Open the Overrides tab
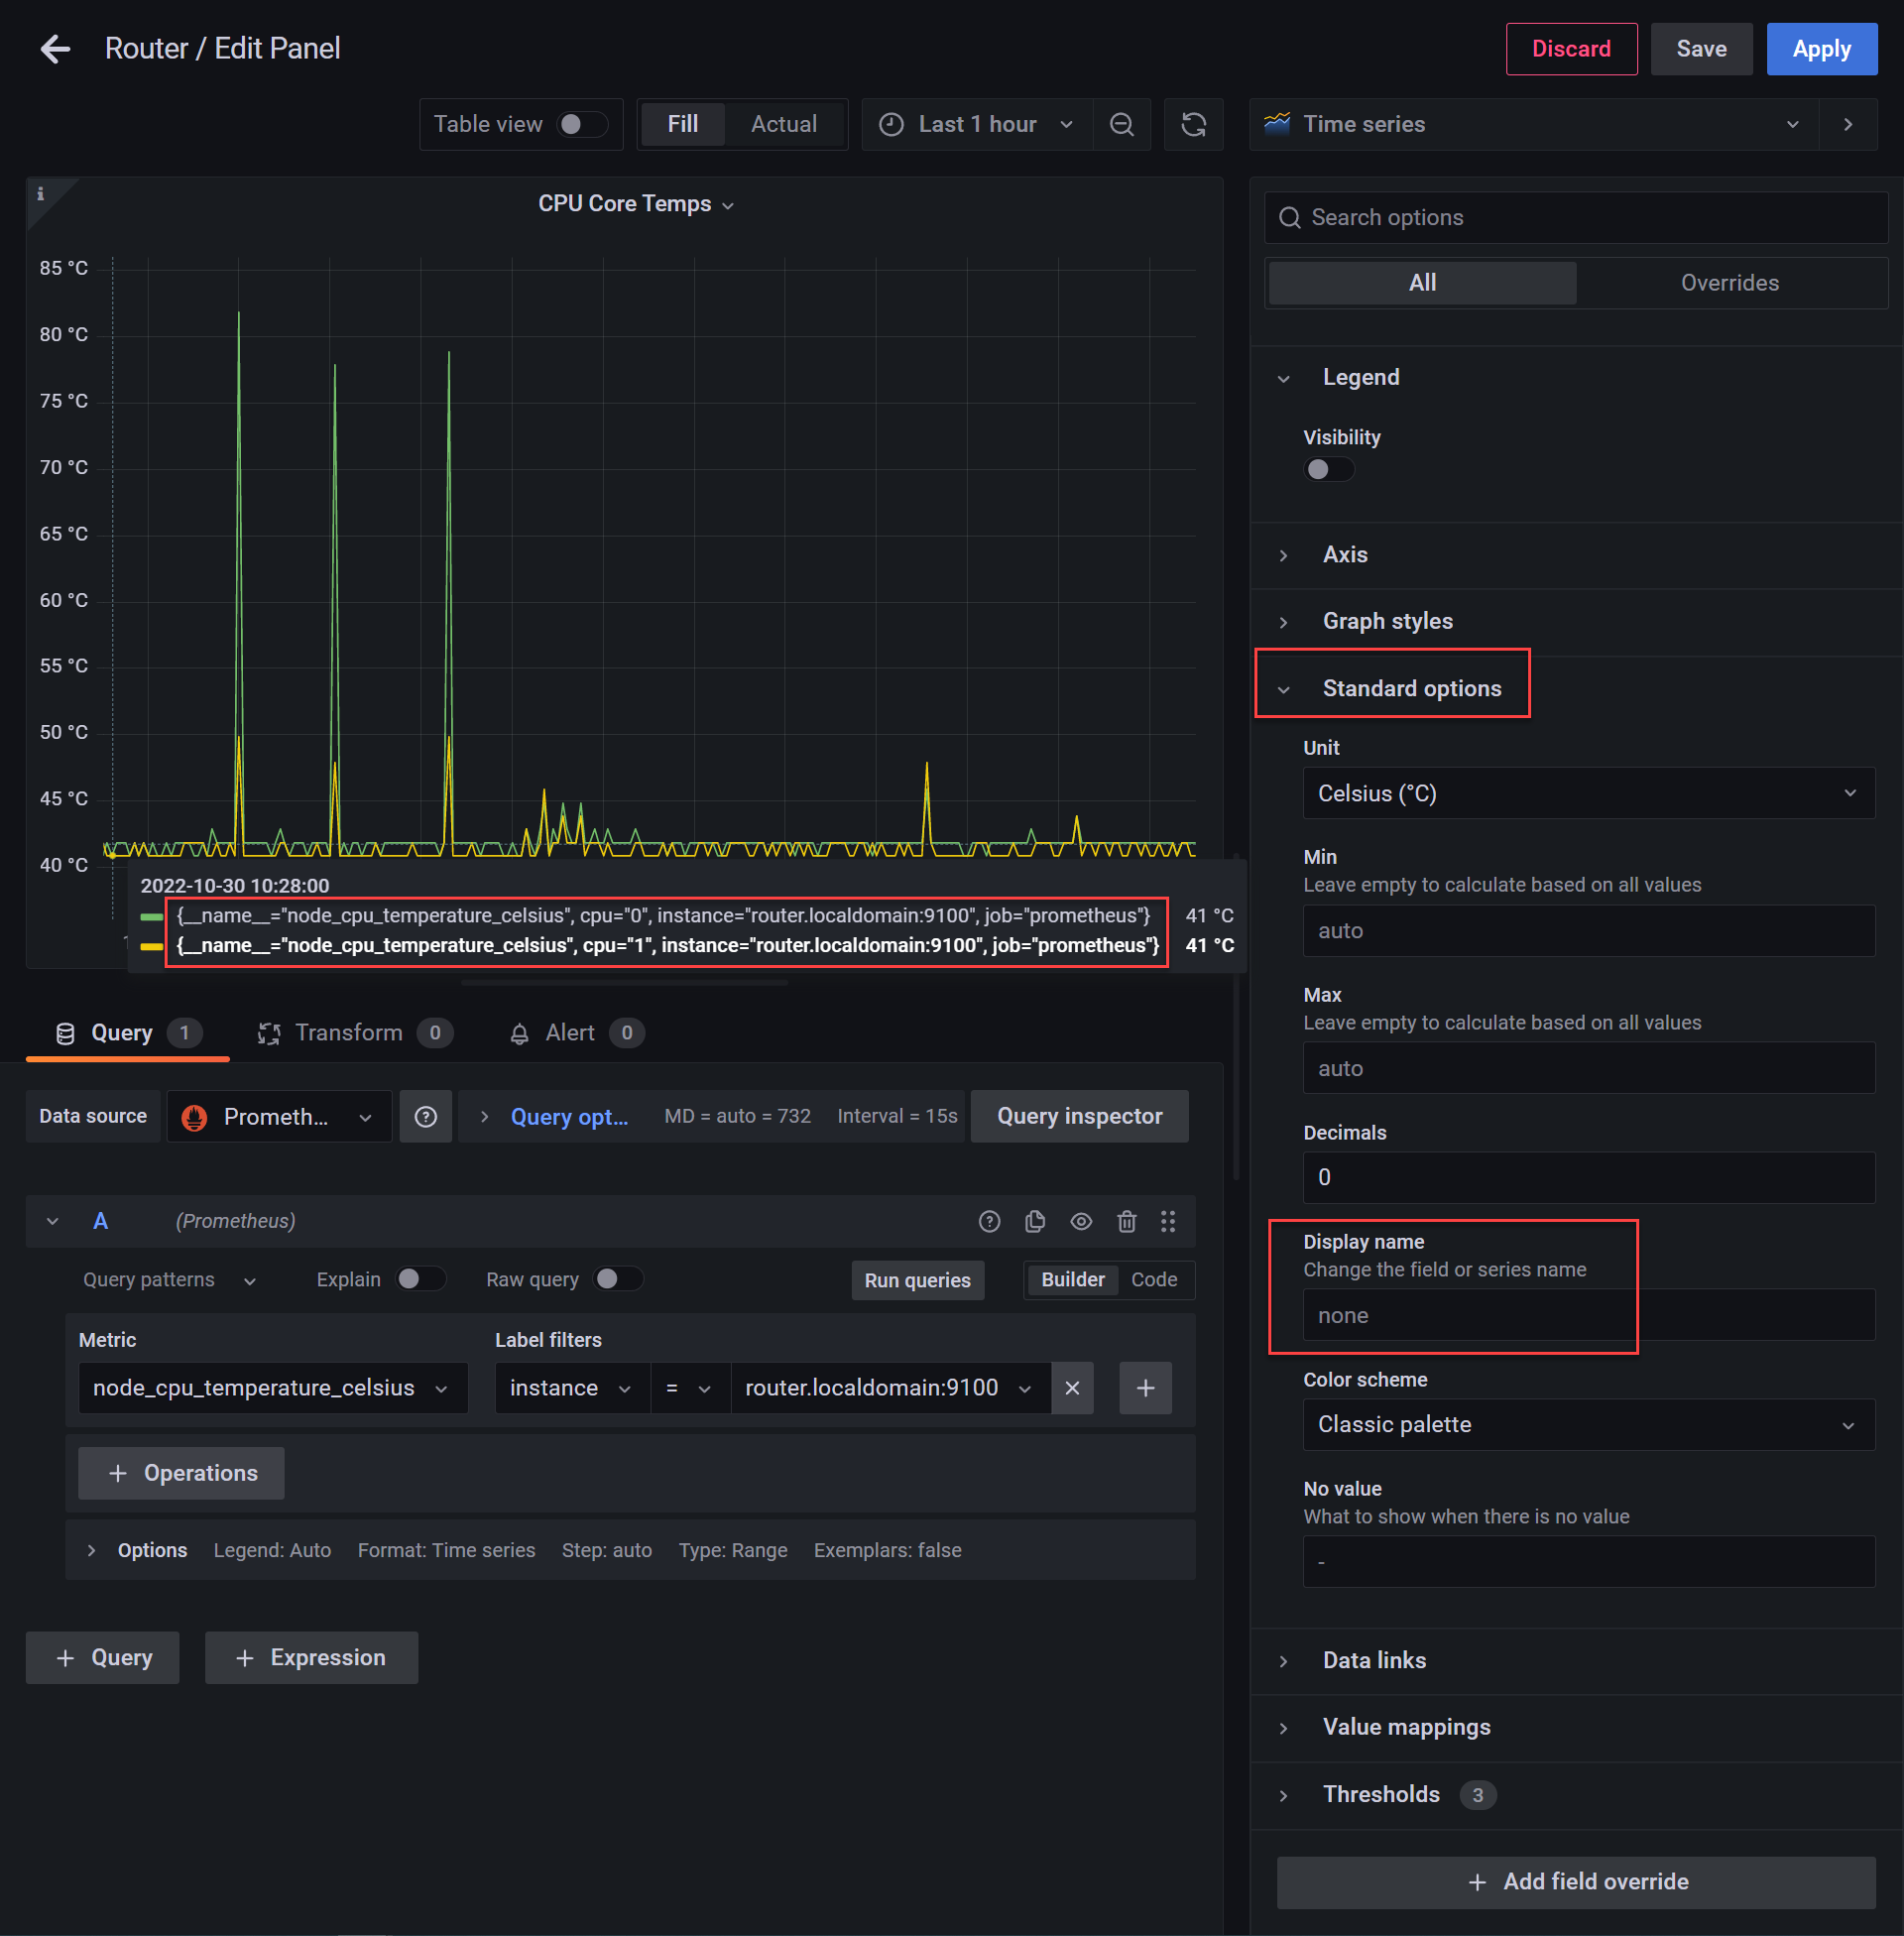The width and height of the screenshot is (1904, 1936). tap(1729, 283)
